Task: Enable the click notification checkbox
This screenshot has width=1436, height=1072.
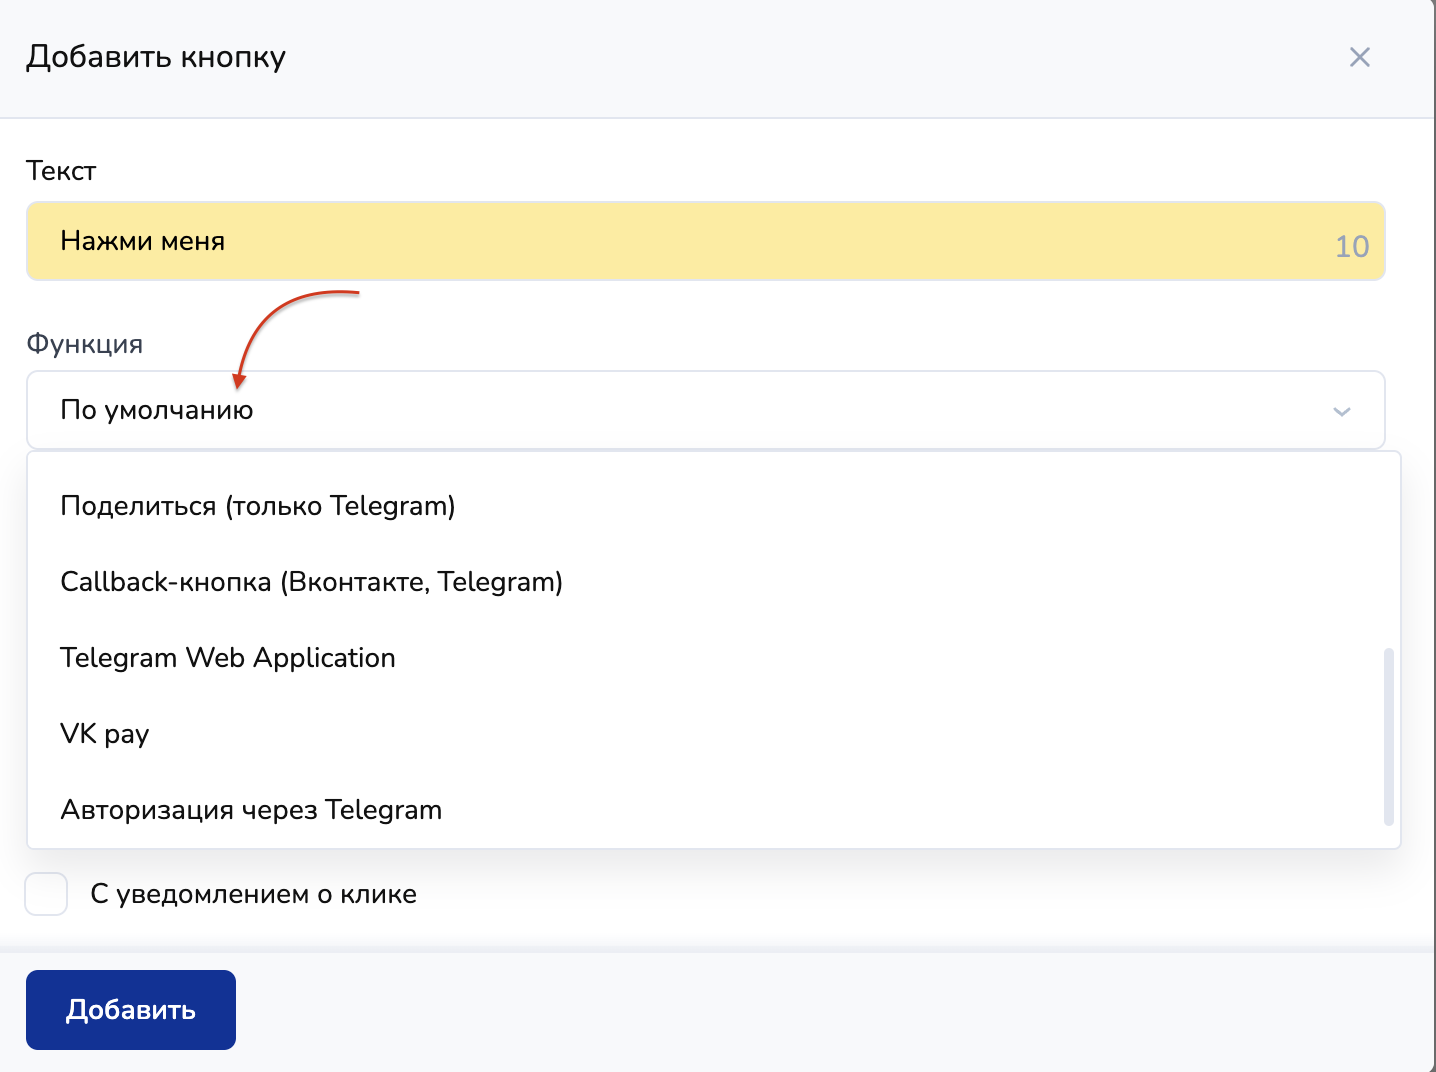Action: pos(46,894)
